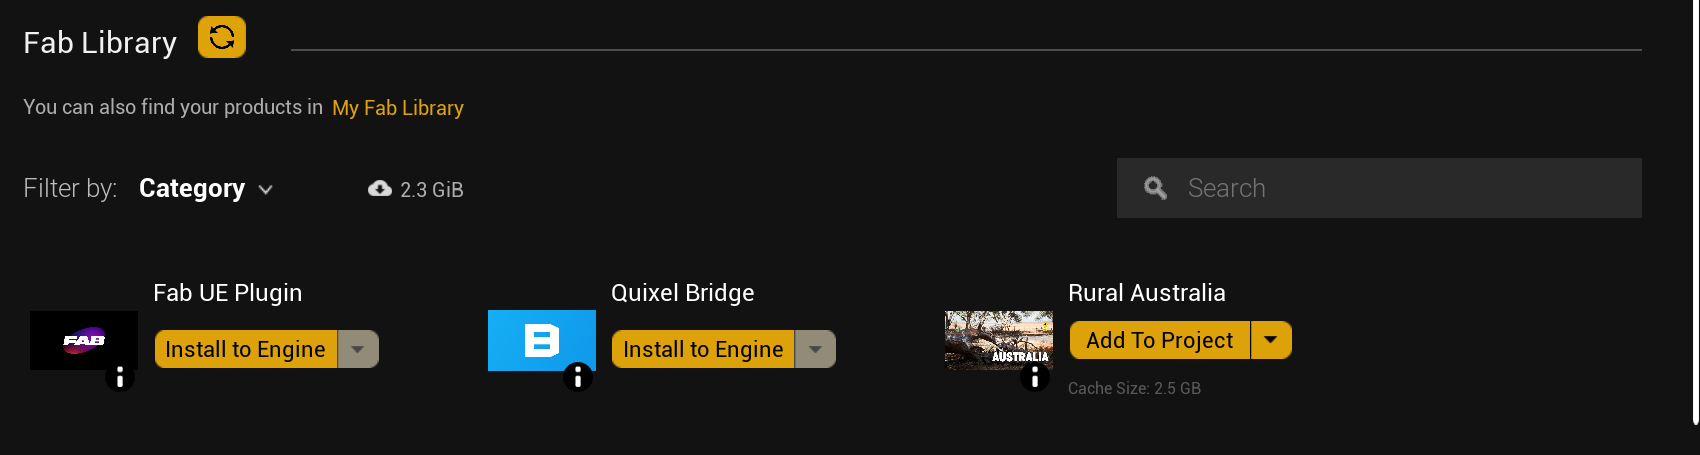
Task: Open the Fab UE Plugin thumbnail
Action: pyautogui.click(x=84, y=340)
